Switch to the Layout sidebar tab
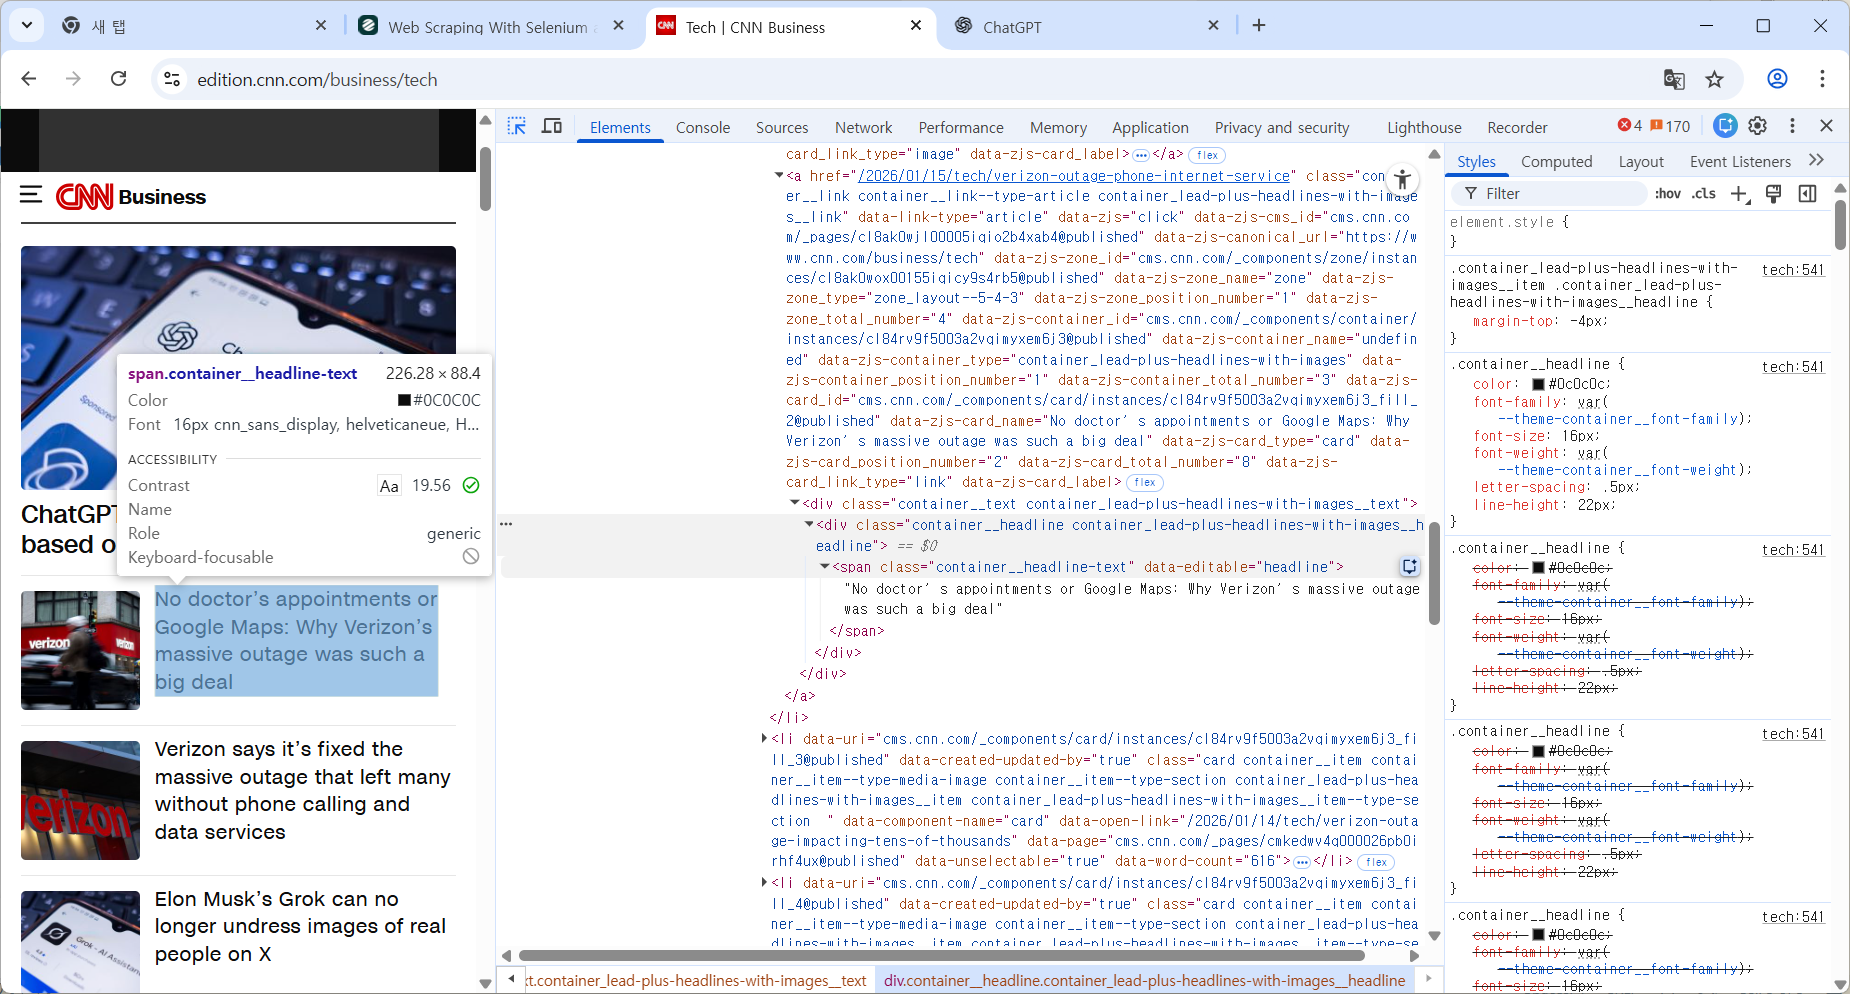The width and height of the screenshot is (1850, 994). 1641,161
